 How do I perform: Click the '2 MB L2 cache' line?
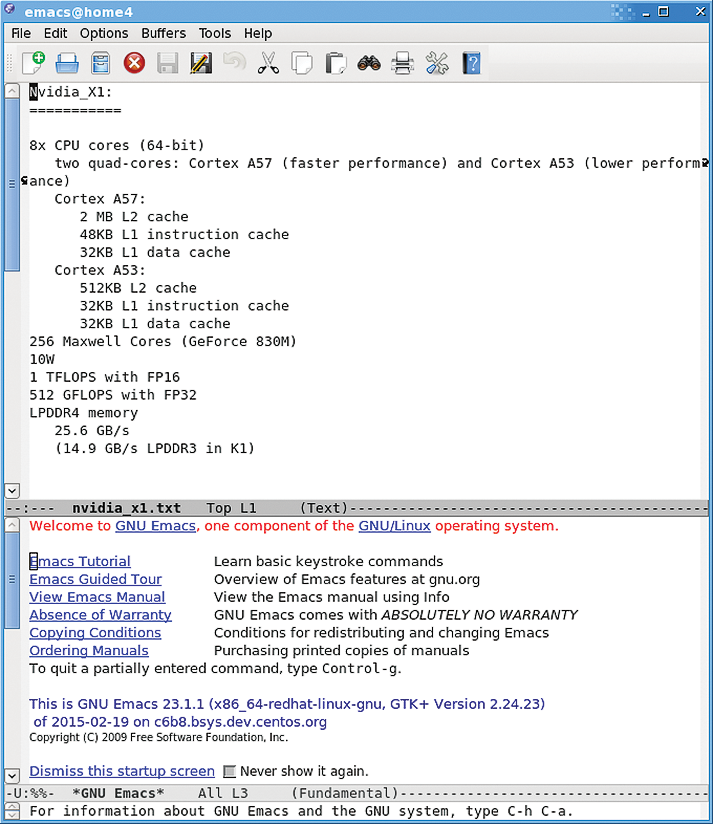tap(134, 217)
